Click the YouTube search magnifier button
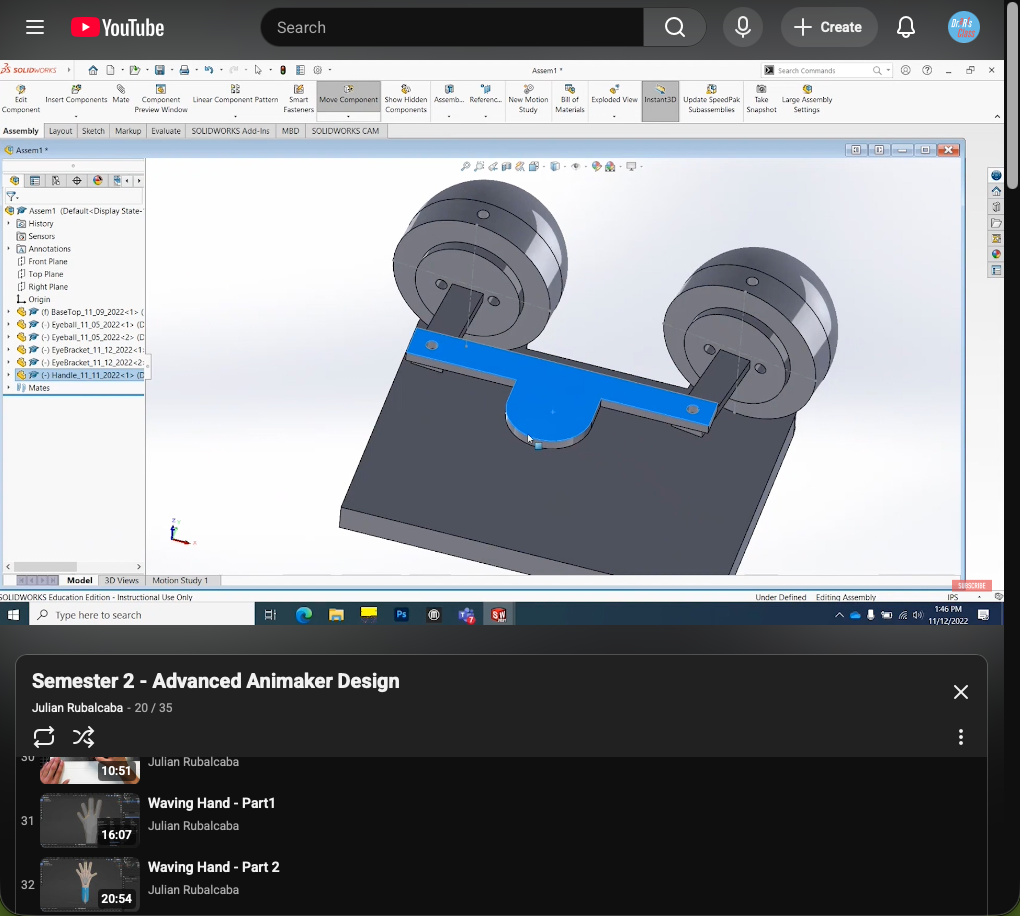The image size is (1020, 916). 675,27
